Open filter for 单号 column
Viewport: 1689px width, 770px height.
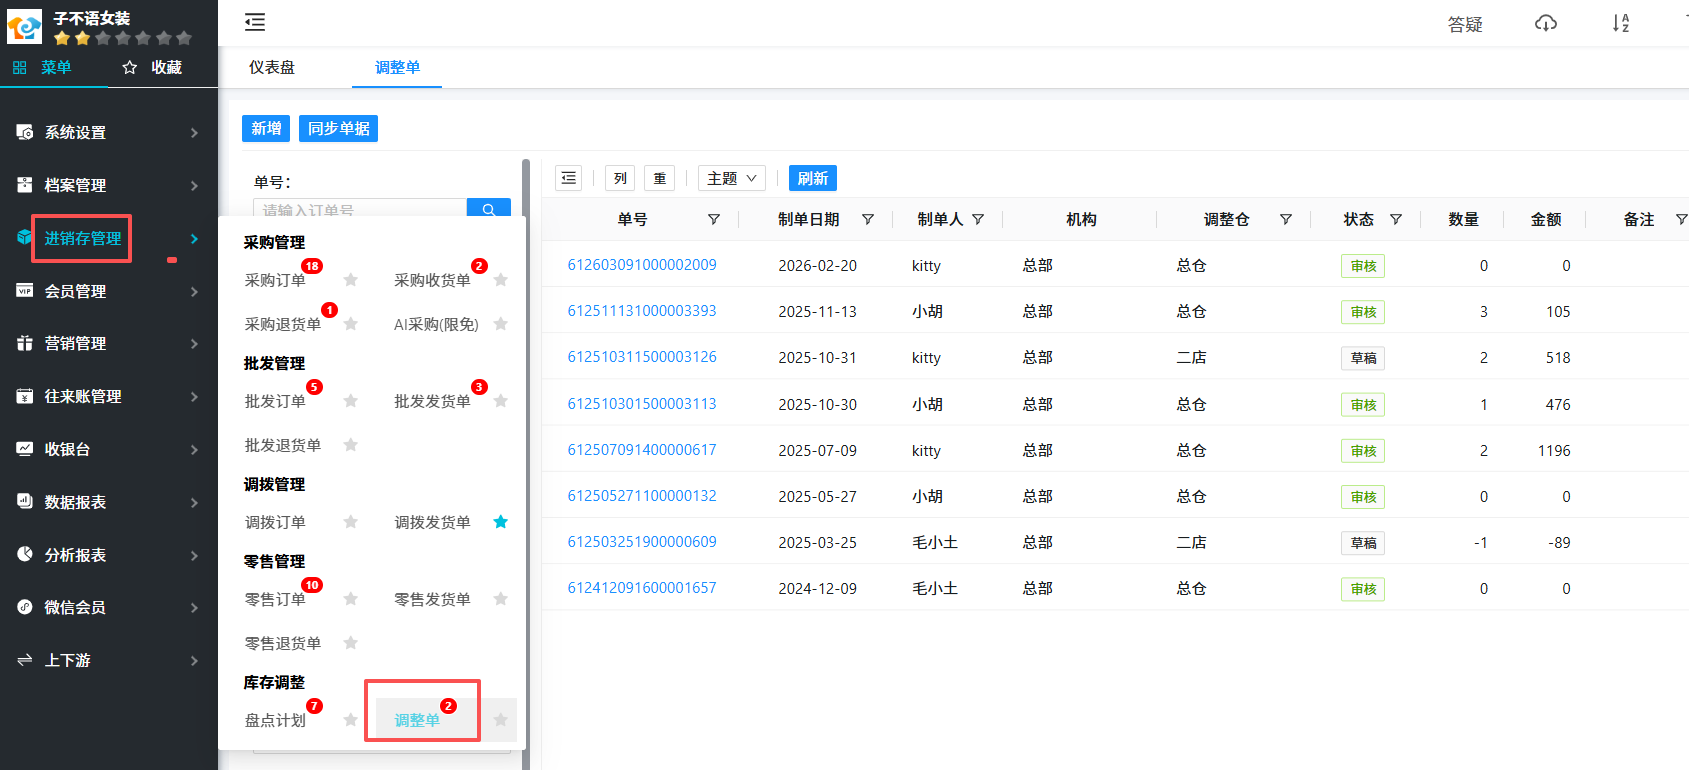coord(713,219)
